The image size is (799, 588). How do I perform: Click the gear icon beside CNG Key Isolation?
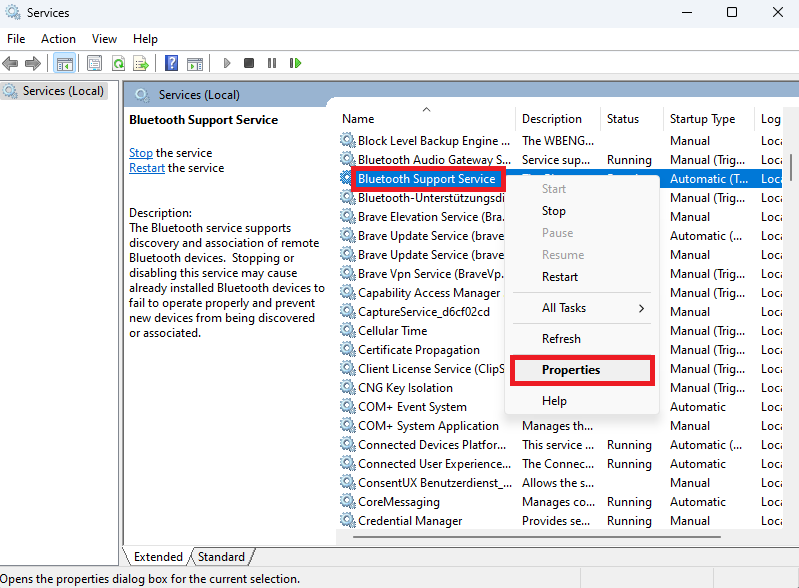(348, 387)
